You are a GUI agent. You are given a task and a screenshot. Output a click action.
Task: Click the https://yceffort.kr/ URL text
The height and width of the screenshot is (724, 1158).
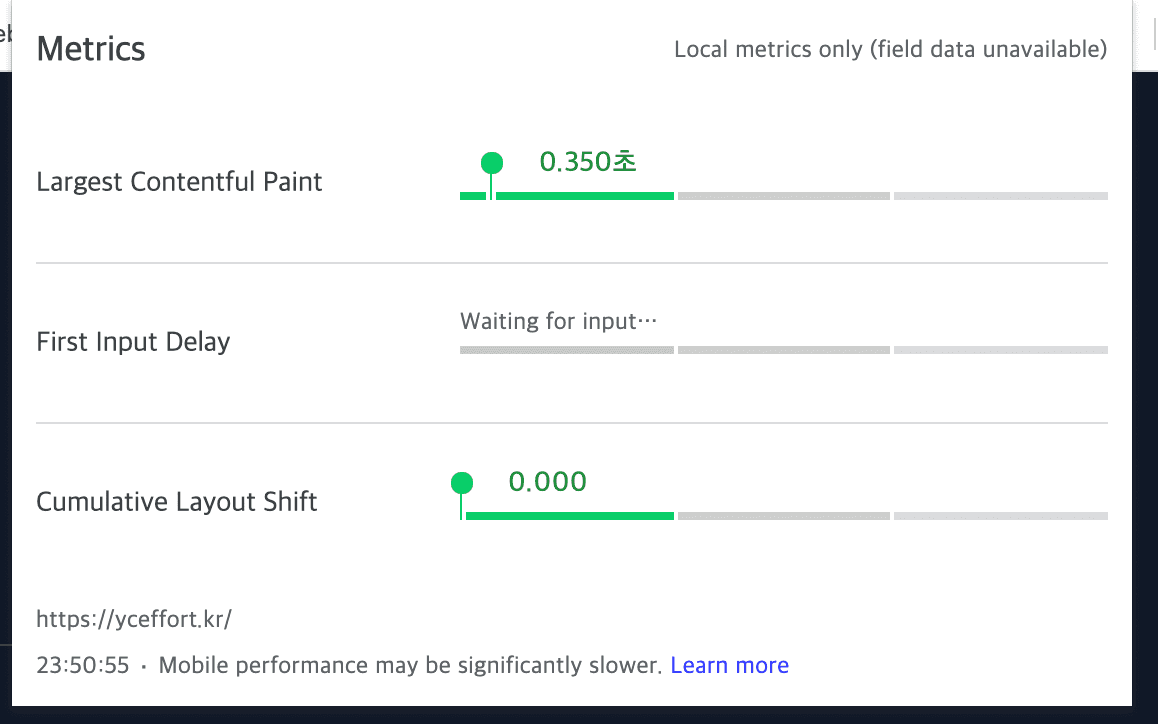point(134,619)
